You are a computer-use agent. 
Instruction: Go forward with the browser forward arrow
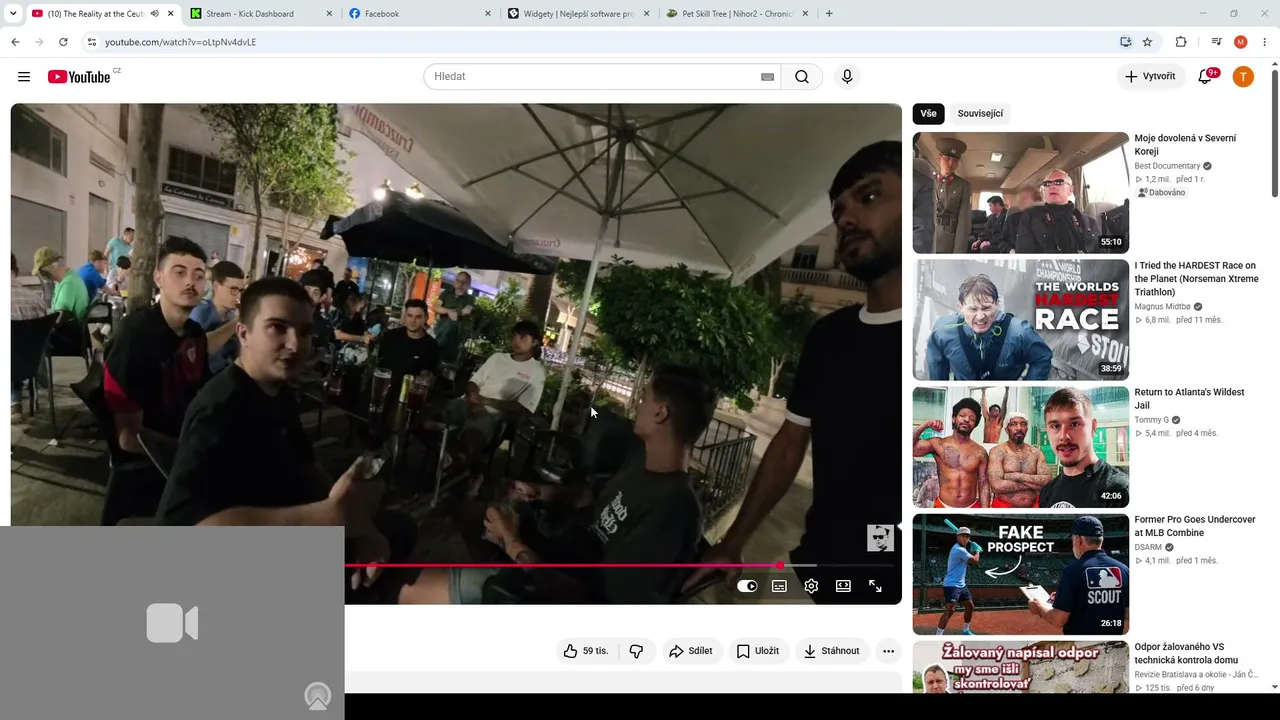[x=39, y=42]
